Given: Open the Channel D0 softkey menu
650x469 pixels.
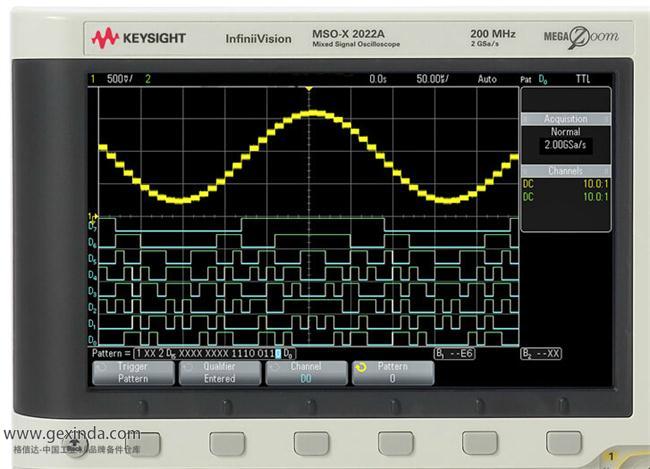Looking at the screenshot, I should pyautogui.click(x=306, y=373).
